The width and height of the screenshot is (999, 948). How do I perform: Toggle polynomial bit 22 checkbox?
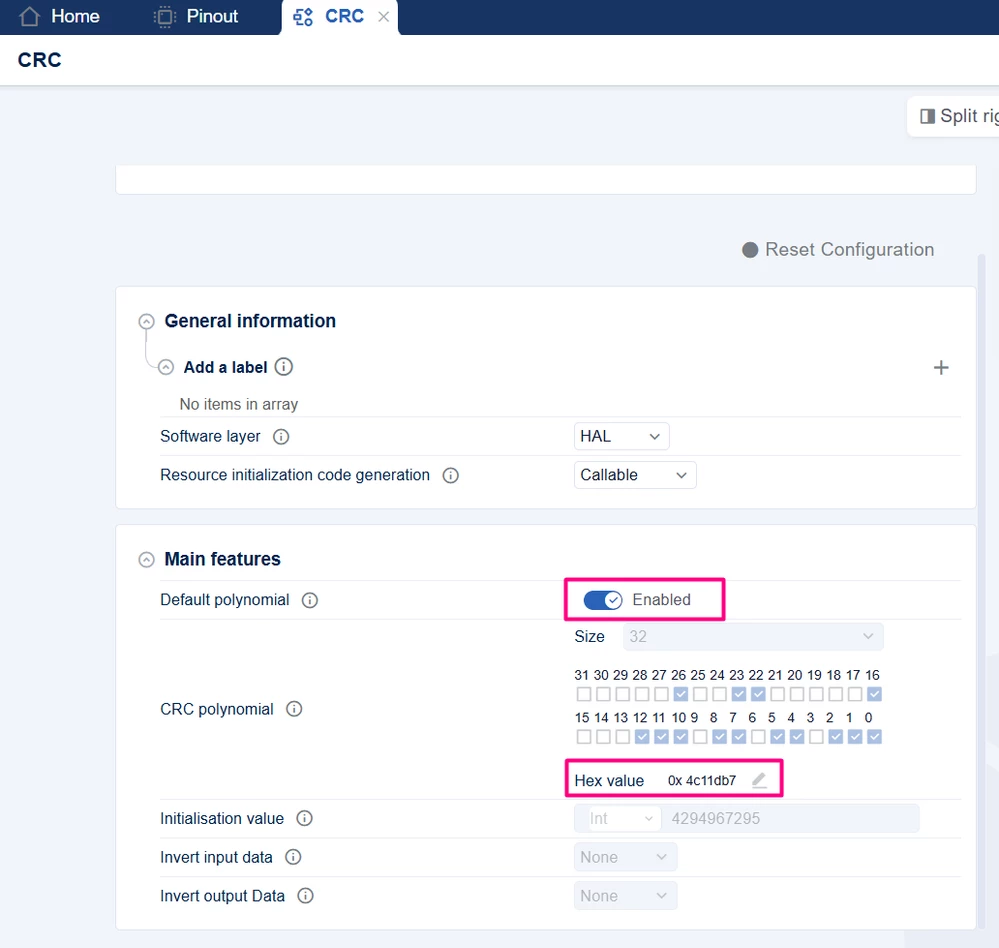[758, 694]
